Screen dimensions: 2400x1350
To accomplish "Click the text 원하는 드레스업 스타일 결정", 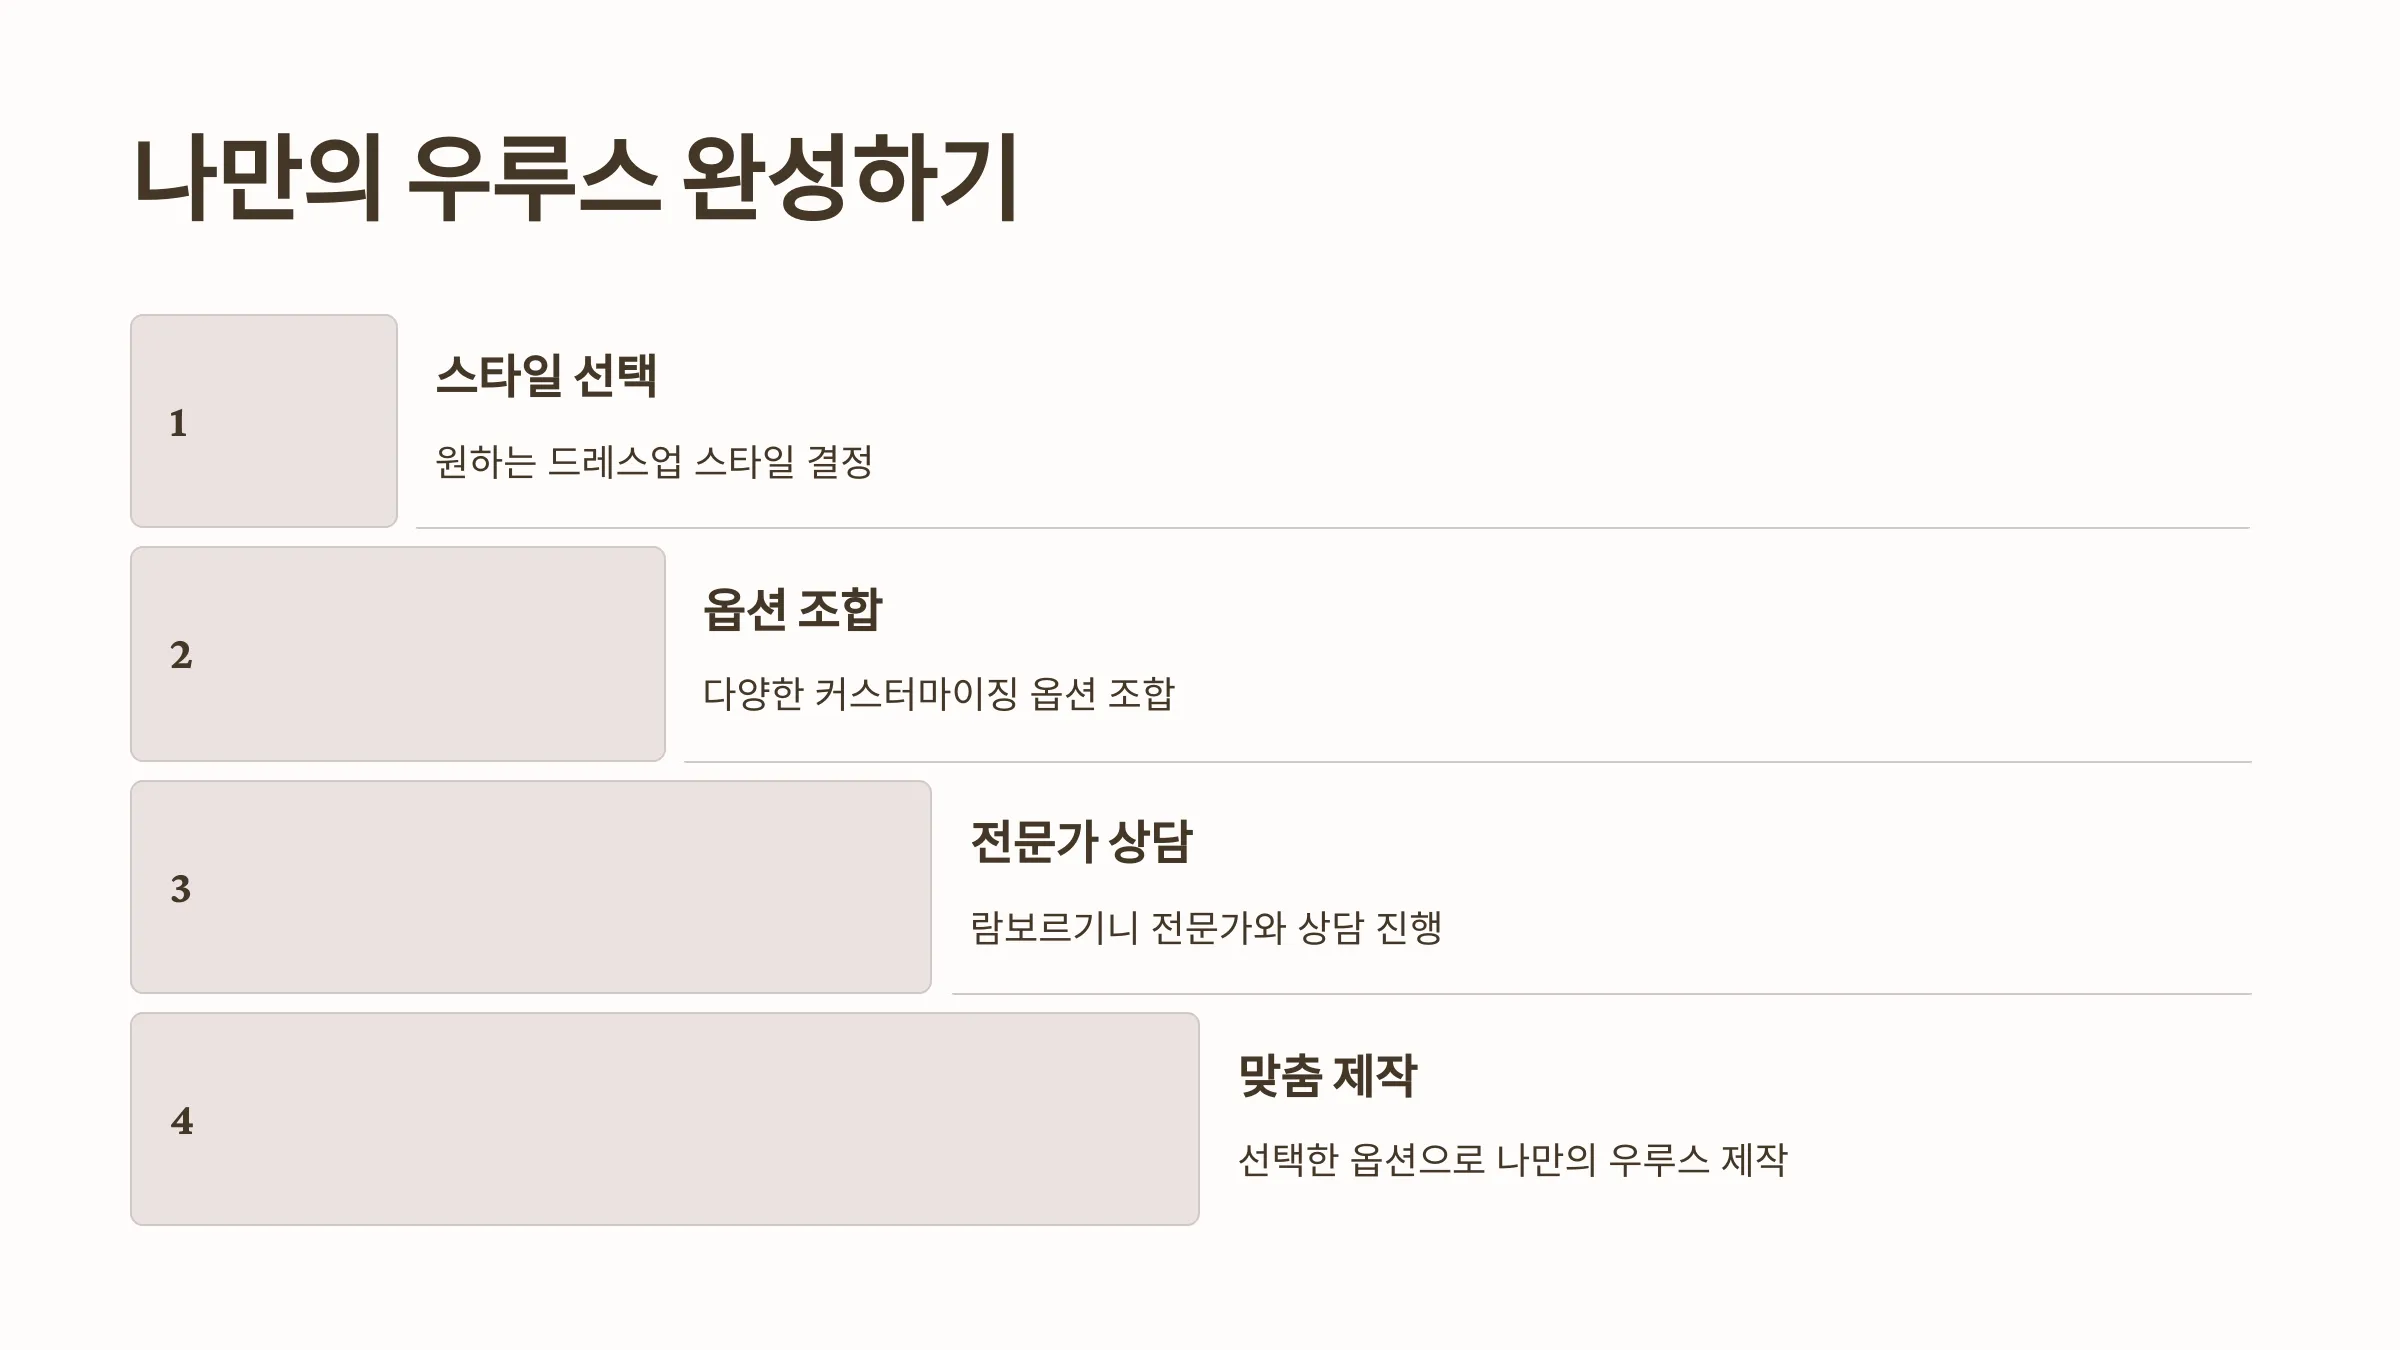I will (654, 462).
